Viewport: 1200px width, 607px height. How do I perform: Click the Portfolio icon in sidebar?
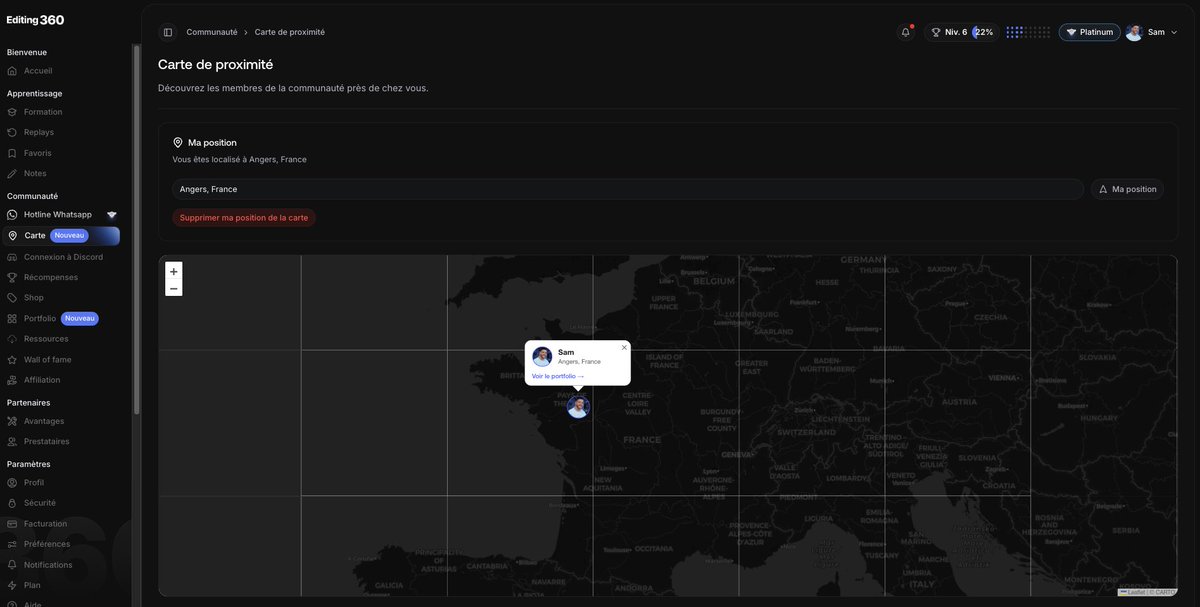click(12, 318)
